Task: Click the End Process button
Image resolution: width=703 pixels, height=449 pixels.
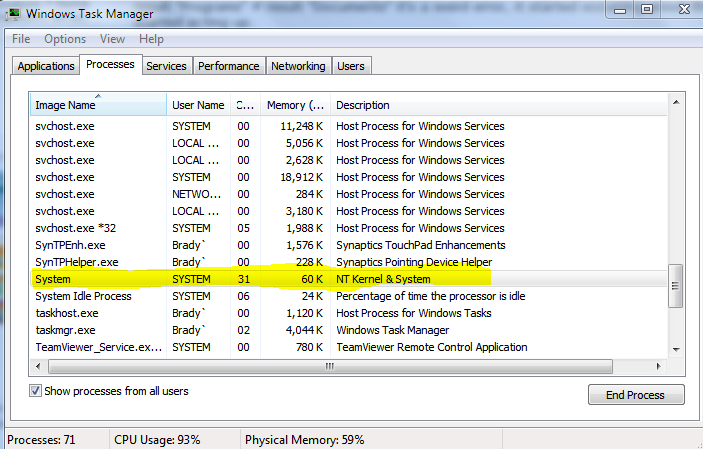Action: click(x=636, y=395)
